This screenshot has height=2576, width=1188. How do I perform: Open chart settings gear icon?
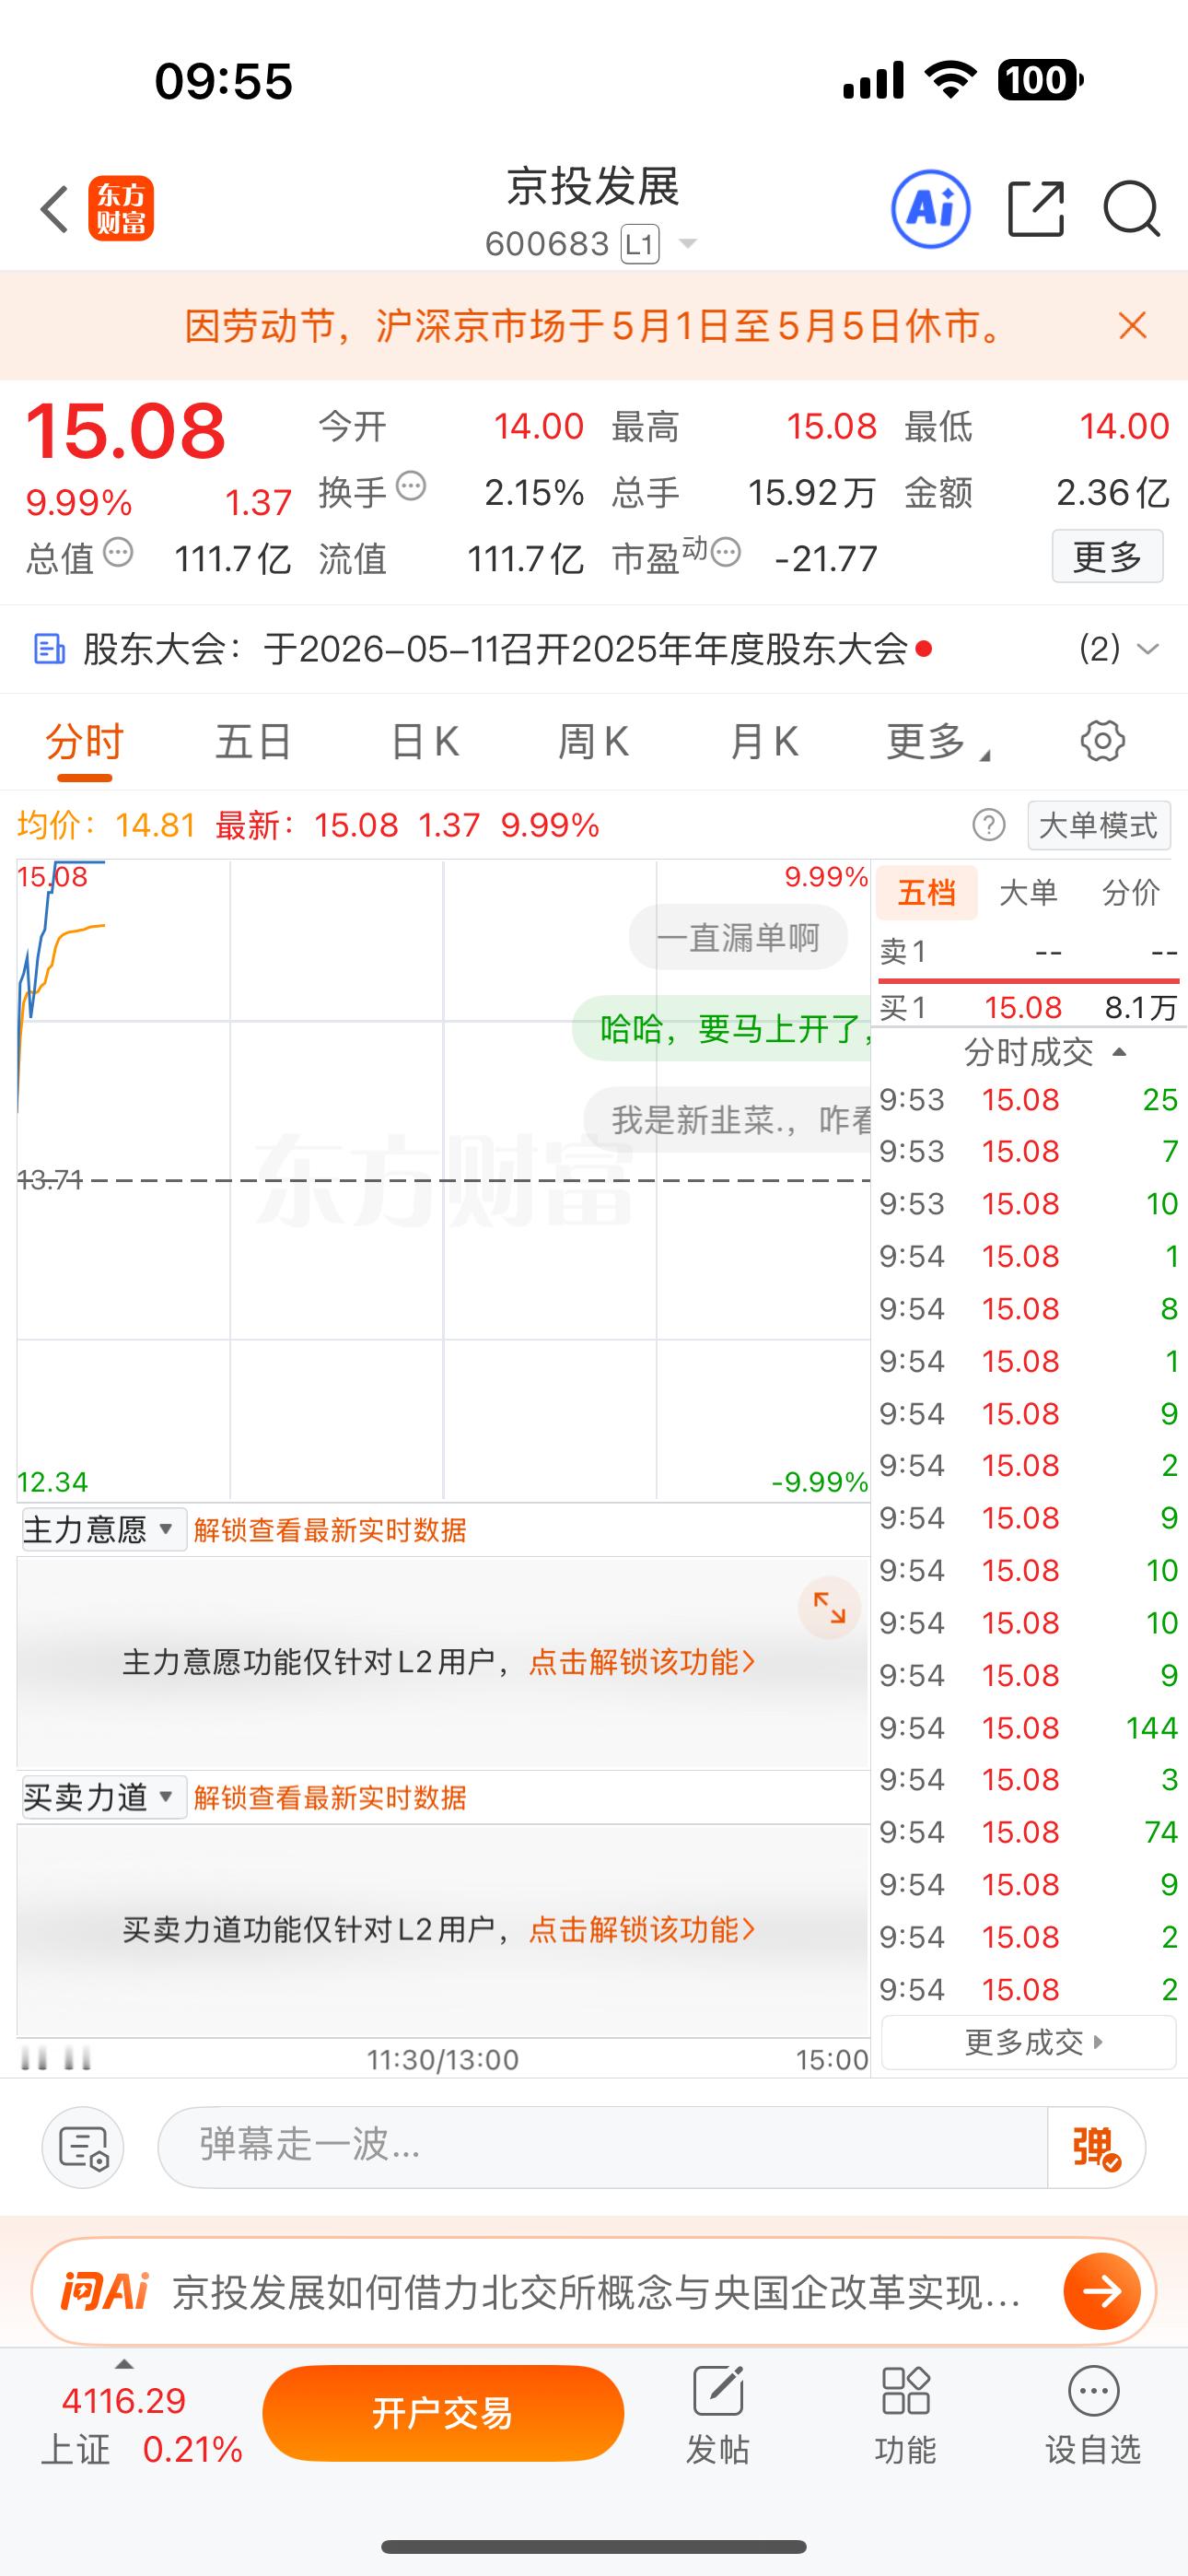(x=1103, y=742)
